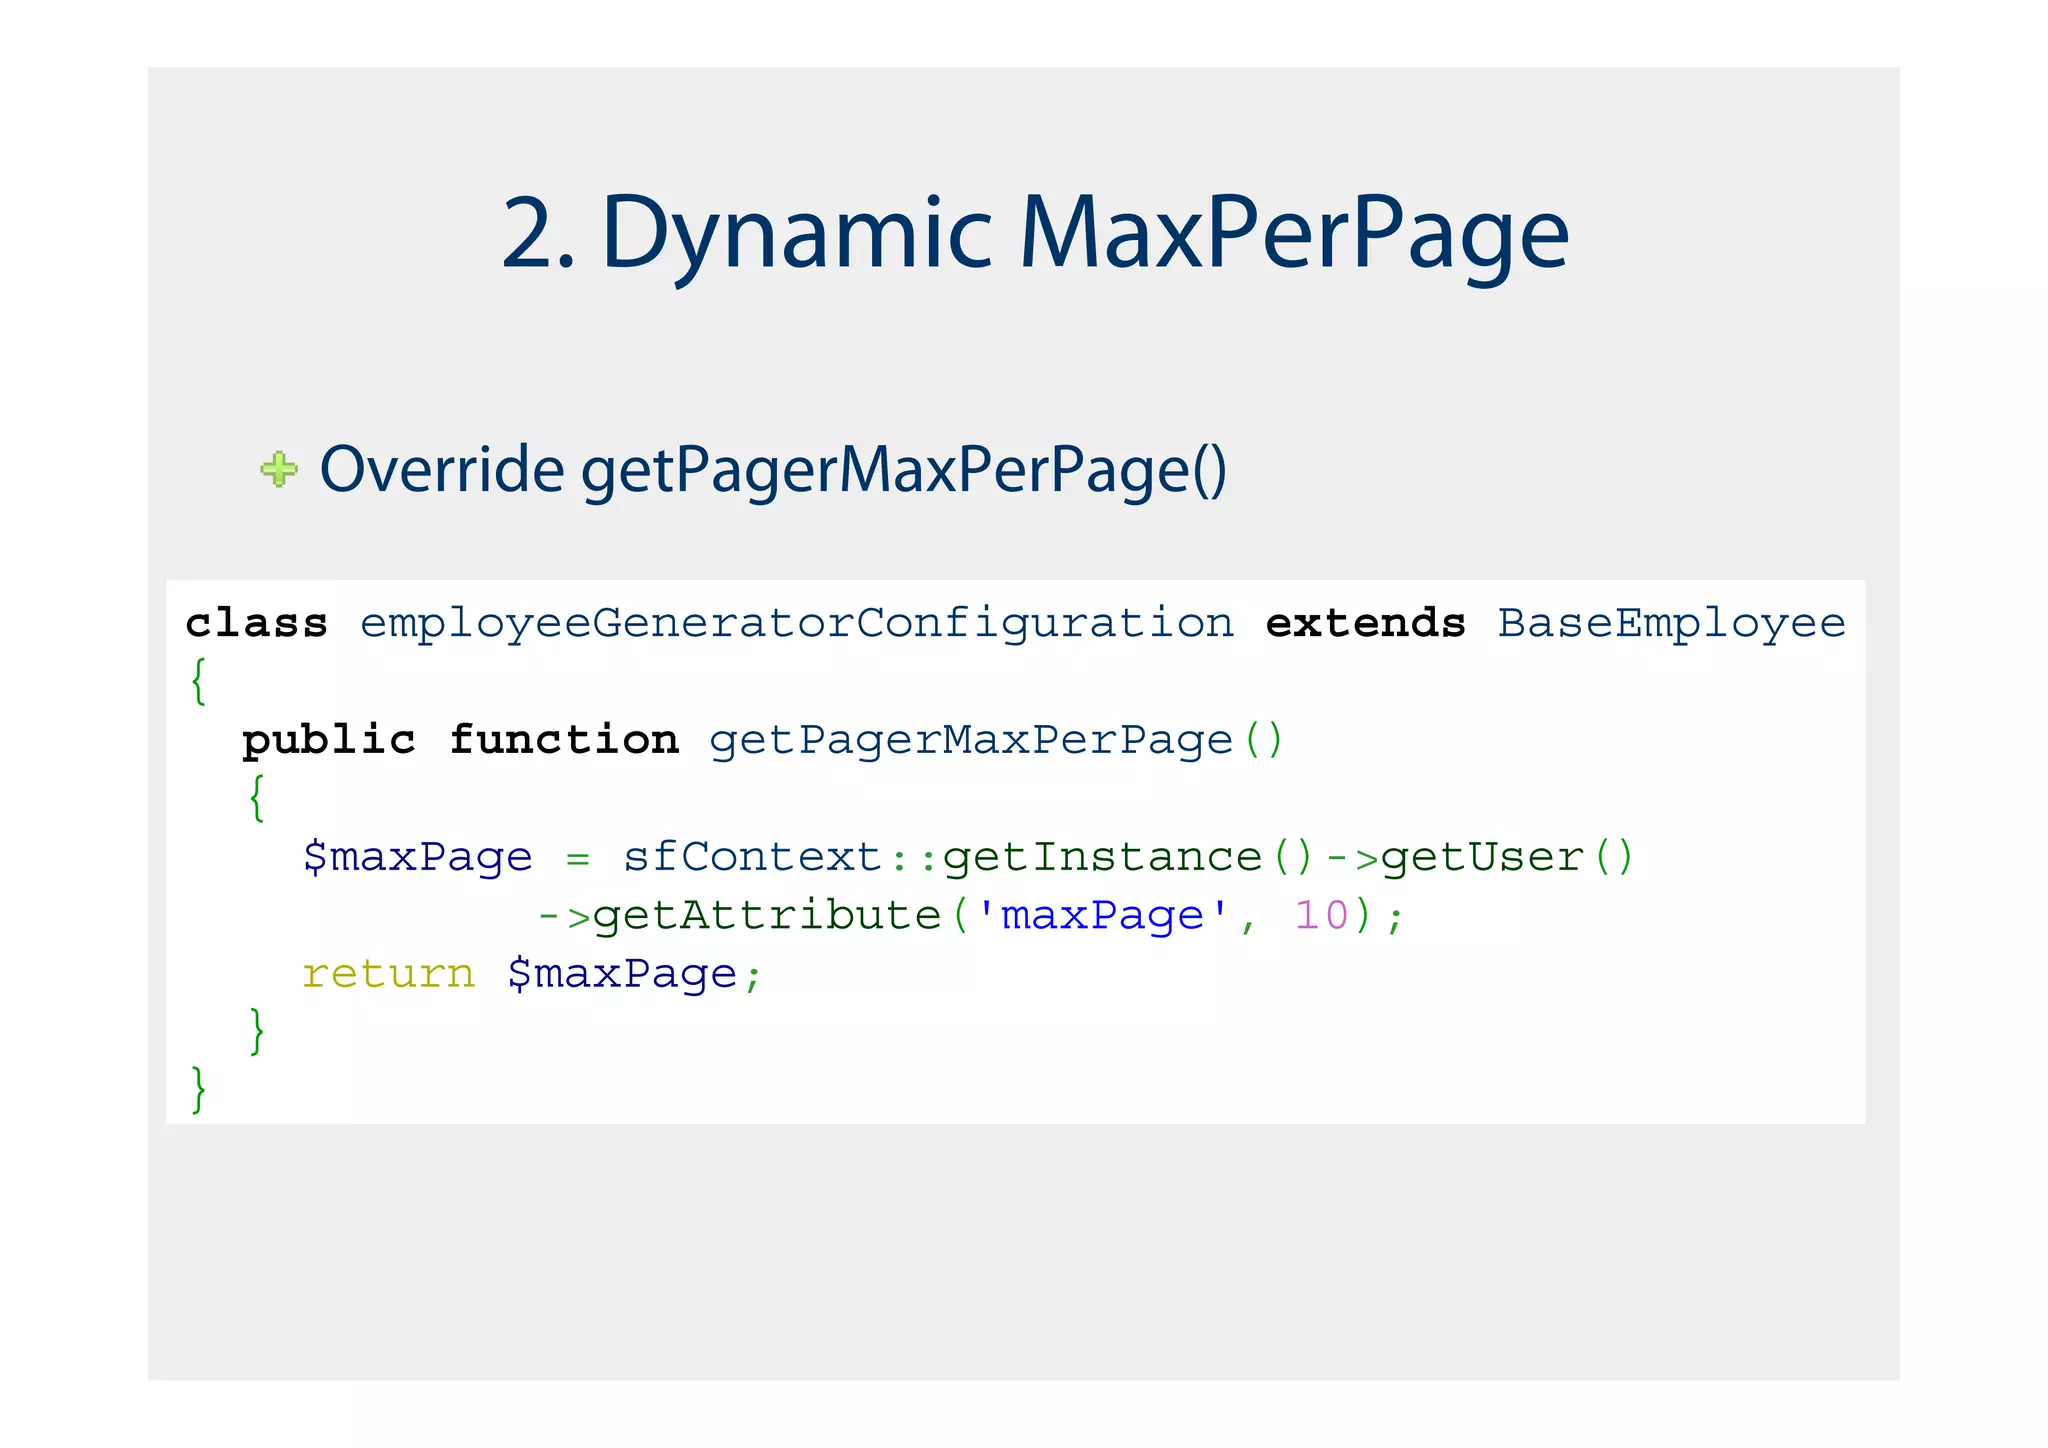Click 'getInstance()' method call
2048x1448 pixels.
pyautogui.click(x=1128, y=858)
